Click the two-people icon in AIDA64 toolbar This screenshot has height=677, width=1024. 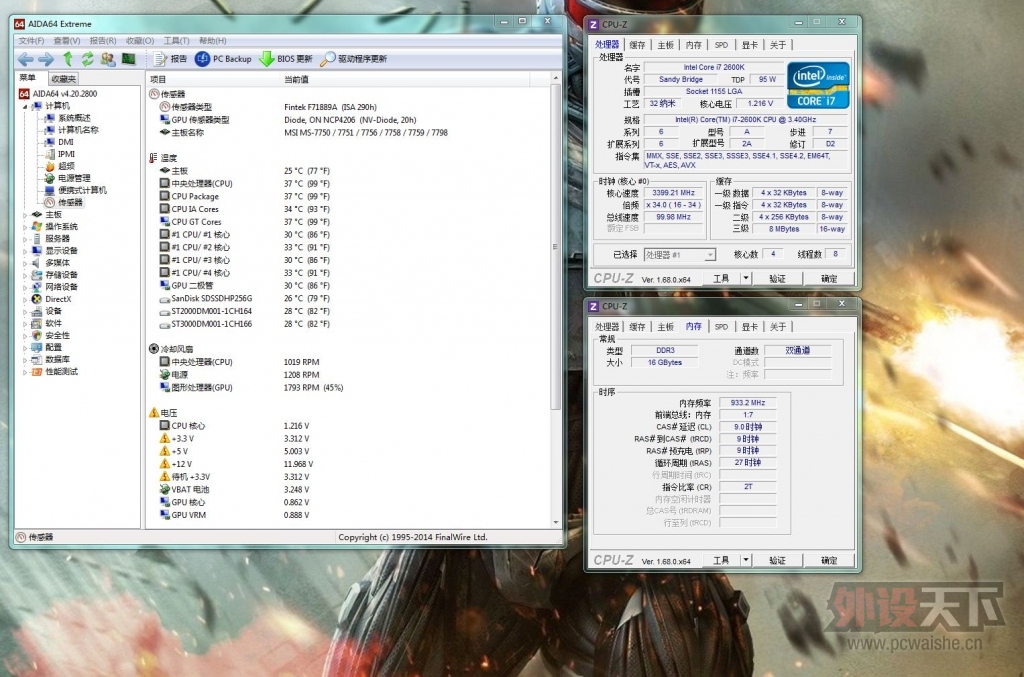[108, 59]
